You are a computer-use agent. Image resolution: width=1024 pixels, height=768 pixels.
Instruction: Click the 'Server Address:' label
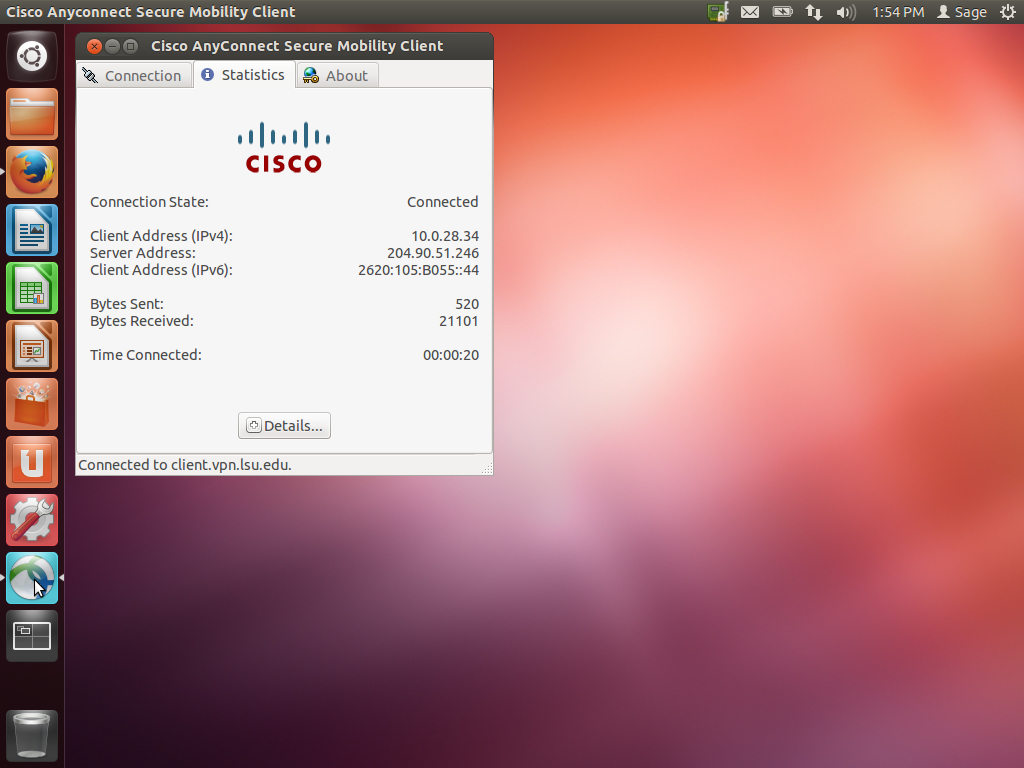pos(143,253)
